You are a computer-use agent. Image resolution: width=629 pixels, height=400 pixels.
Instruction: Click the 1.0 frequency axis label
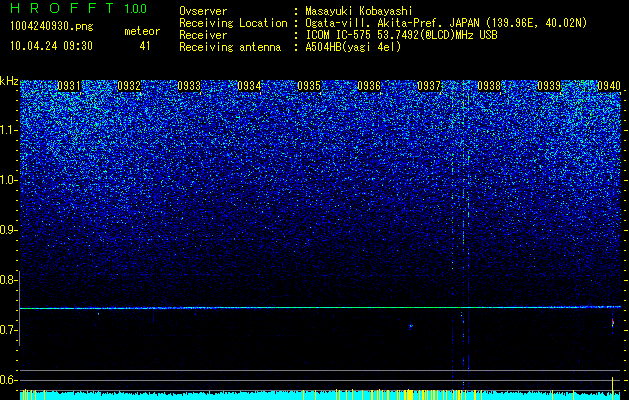coord(8,180)
